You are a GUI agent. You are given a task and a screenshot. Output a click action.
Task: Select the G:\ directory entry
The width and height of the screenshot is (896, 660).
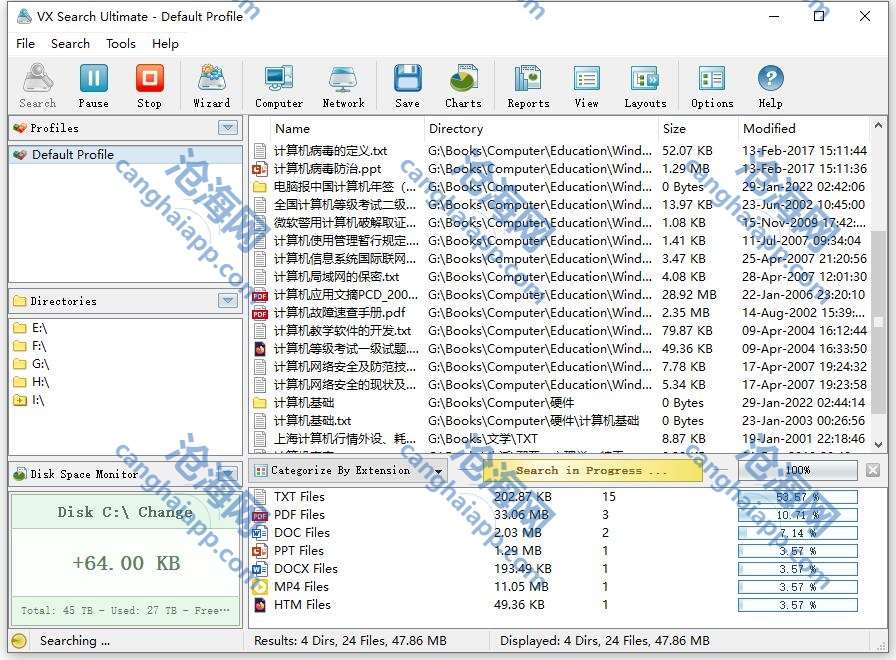[40, 364]
